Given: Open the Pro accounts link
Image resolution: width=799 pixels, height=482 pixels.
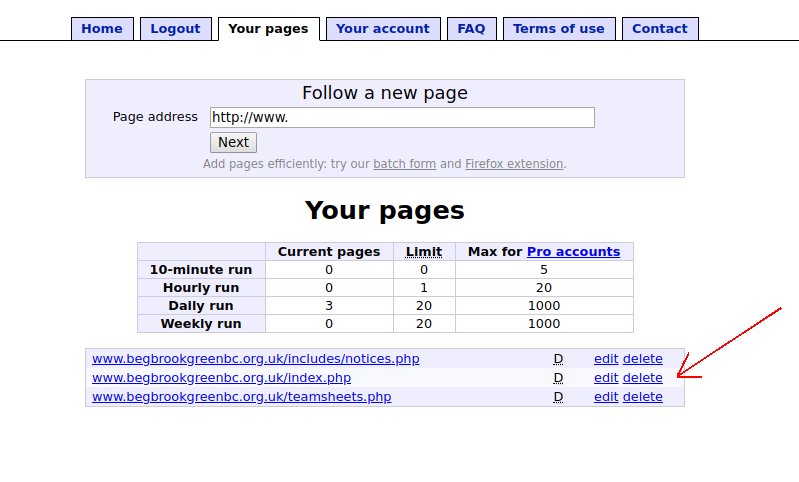Looking at the screenshot, I should 573,252.
